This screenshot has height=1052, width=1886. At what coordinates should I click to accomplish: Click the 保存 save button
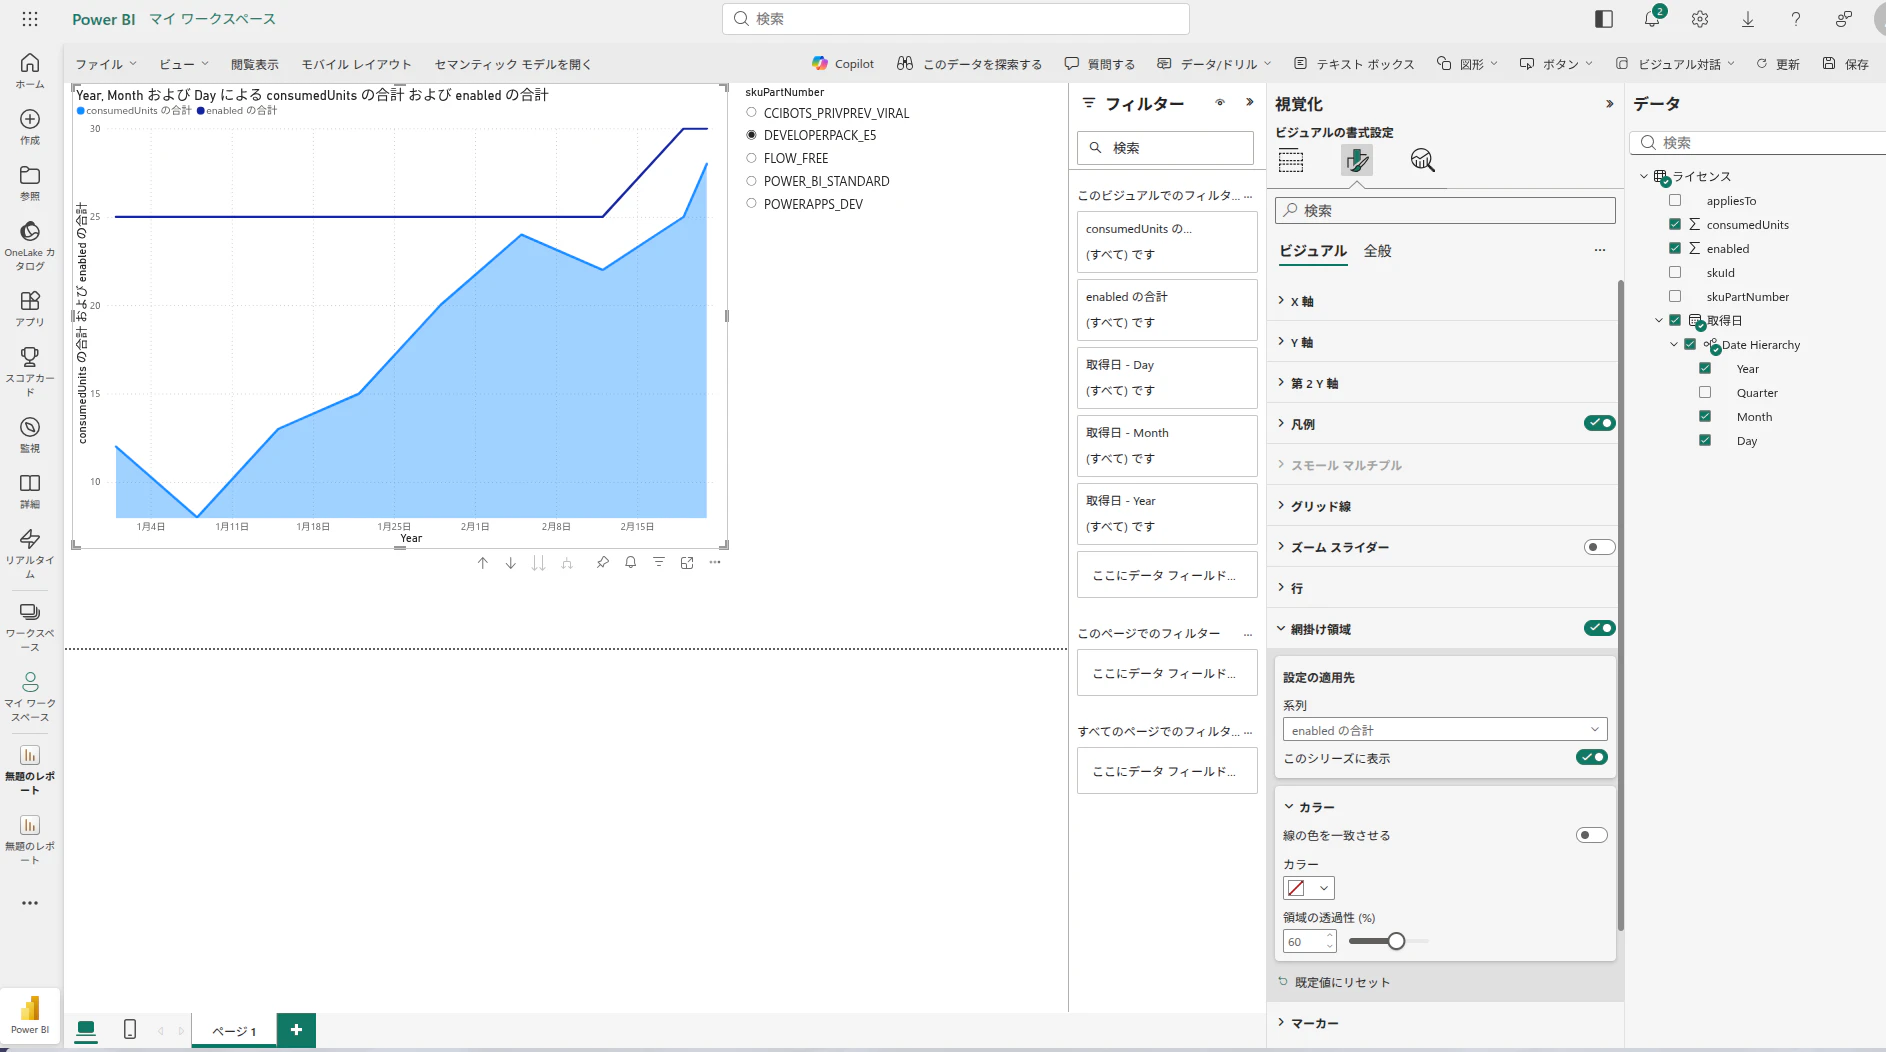(x=1846, y=64)
